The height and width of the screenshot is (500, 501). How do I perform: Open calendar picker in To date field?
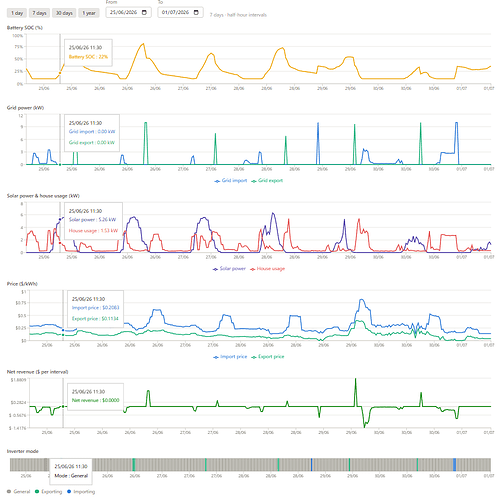(x=196, y=12)
